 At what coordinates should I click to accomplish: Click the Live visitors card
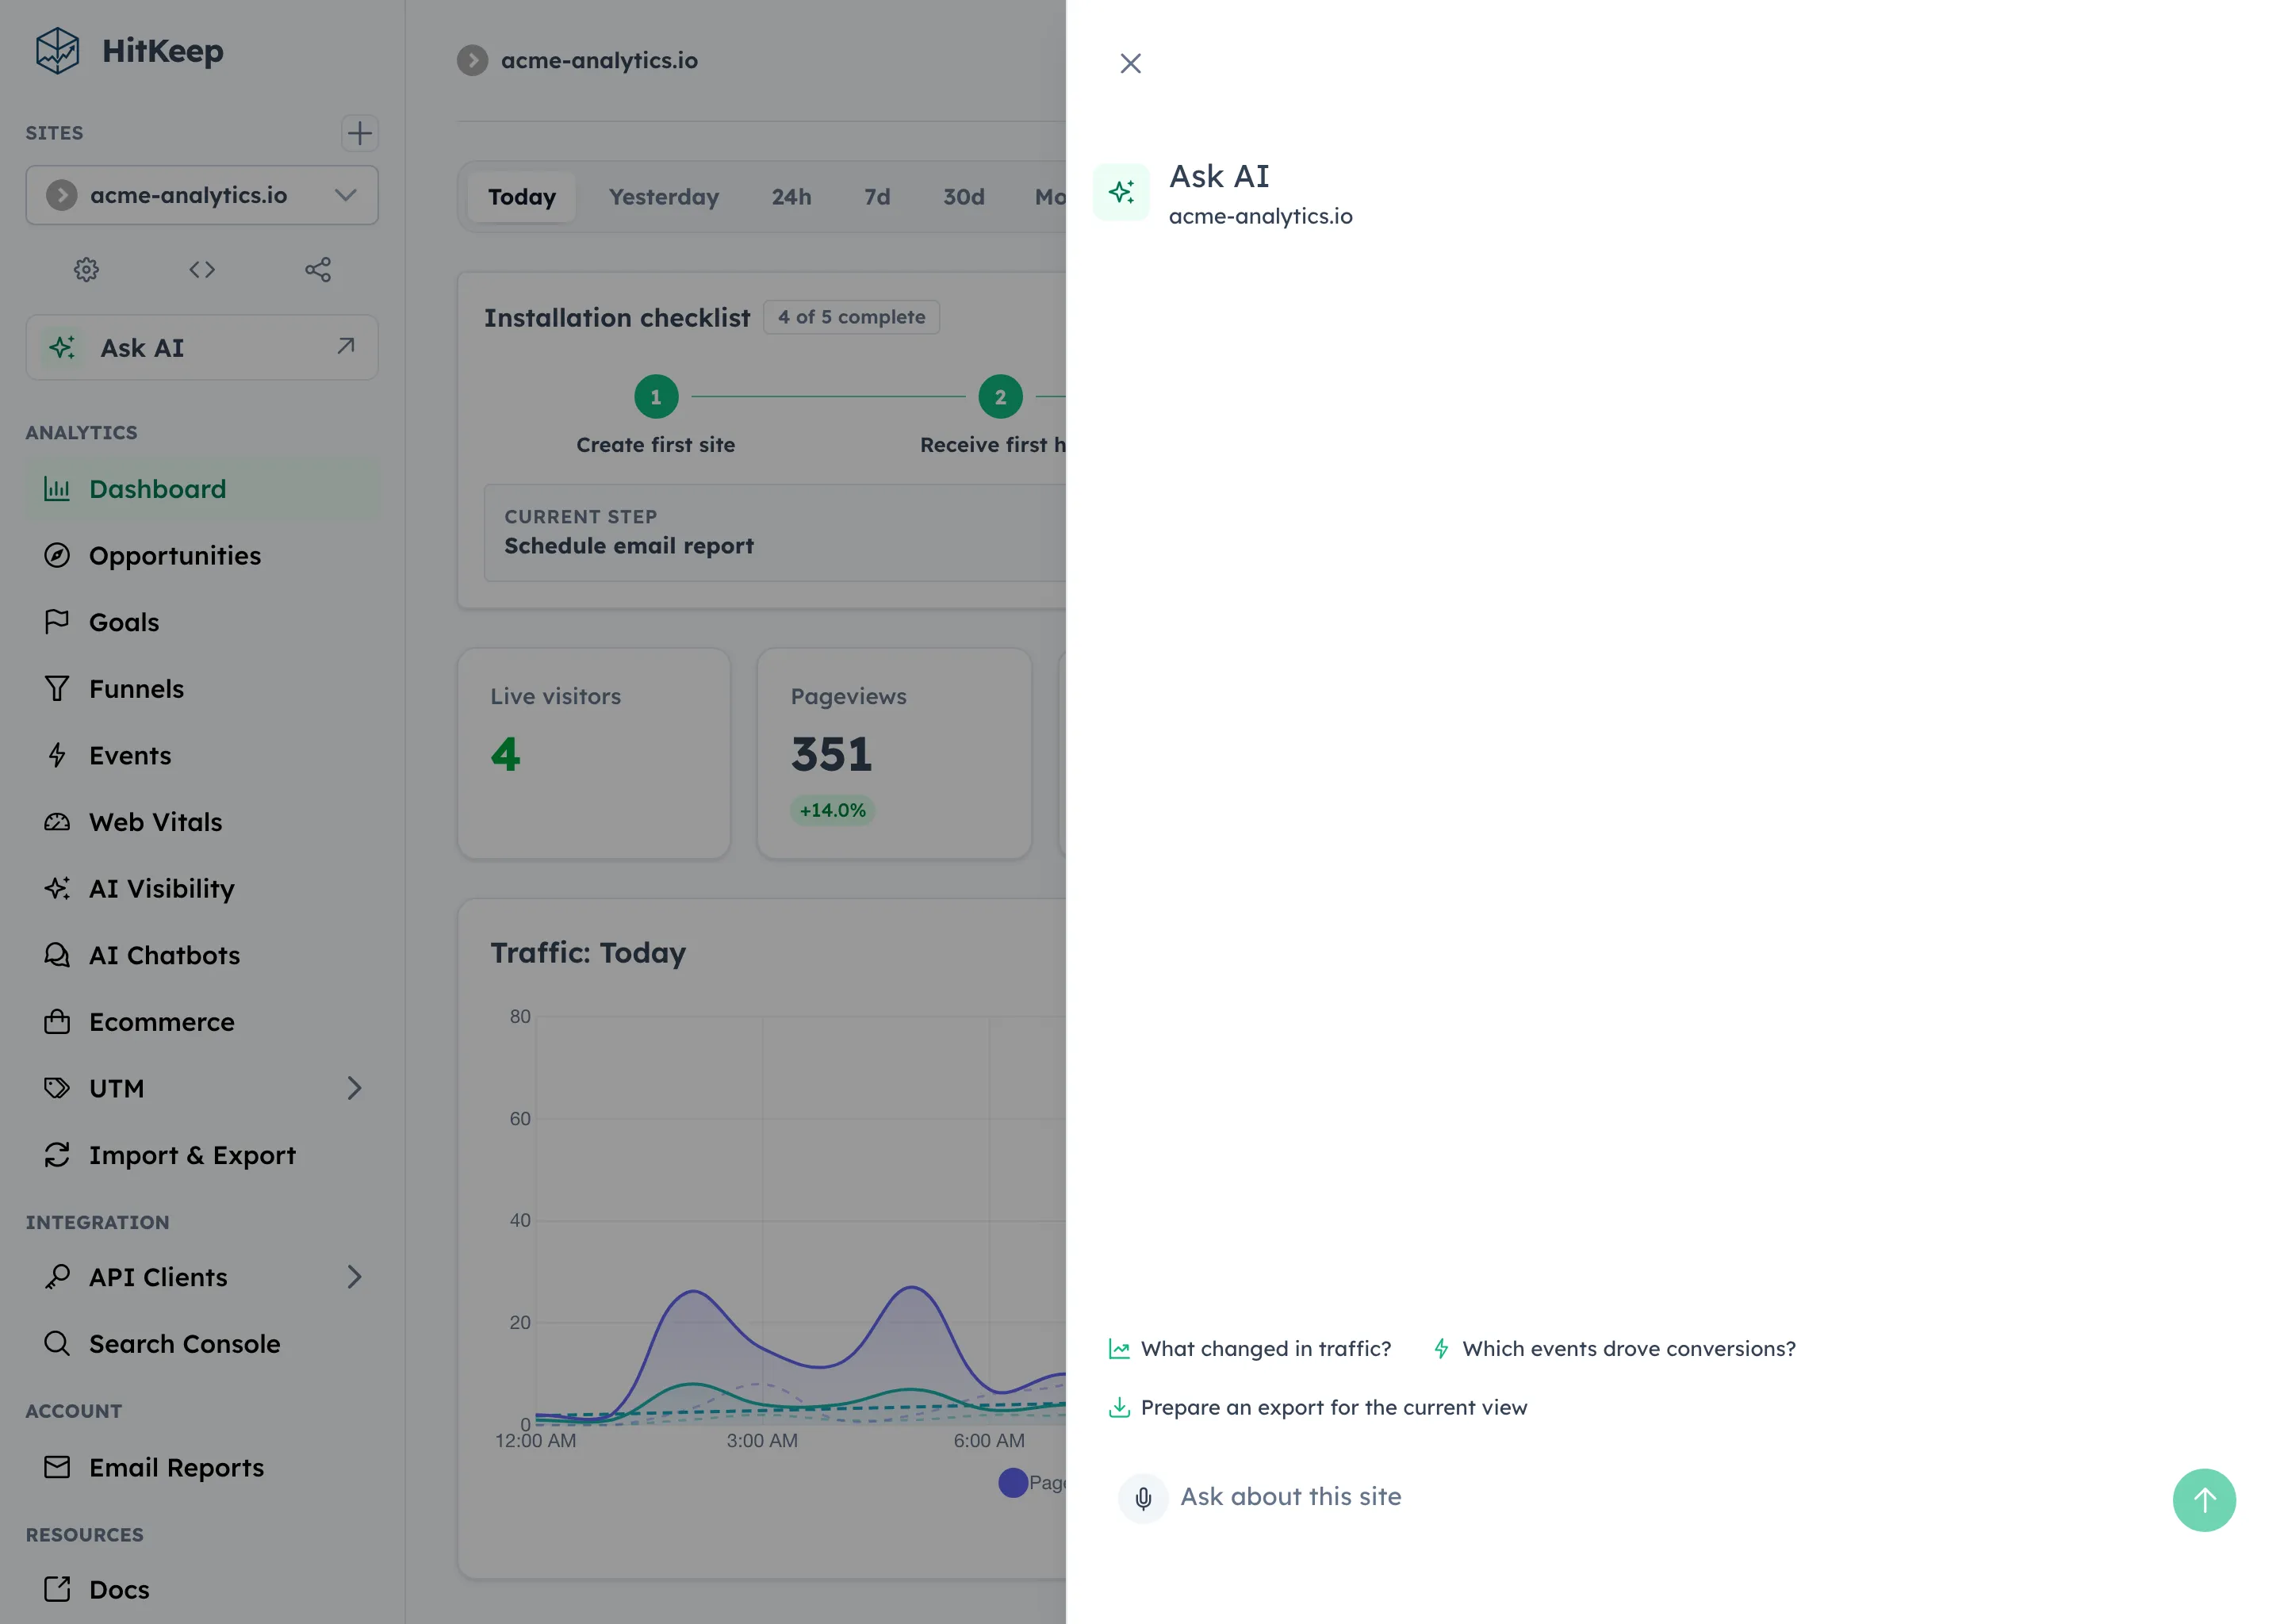(x=594, y=753)
